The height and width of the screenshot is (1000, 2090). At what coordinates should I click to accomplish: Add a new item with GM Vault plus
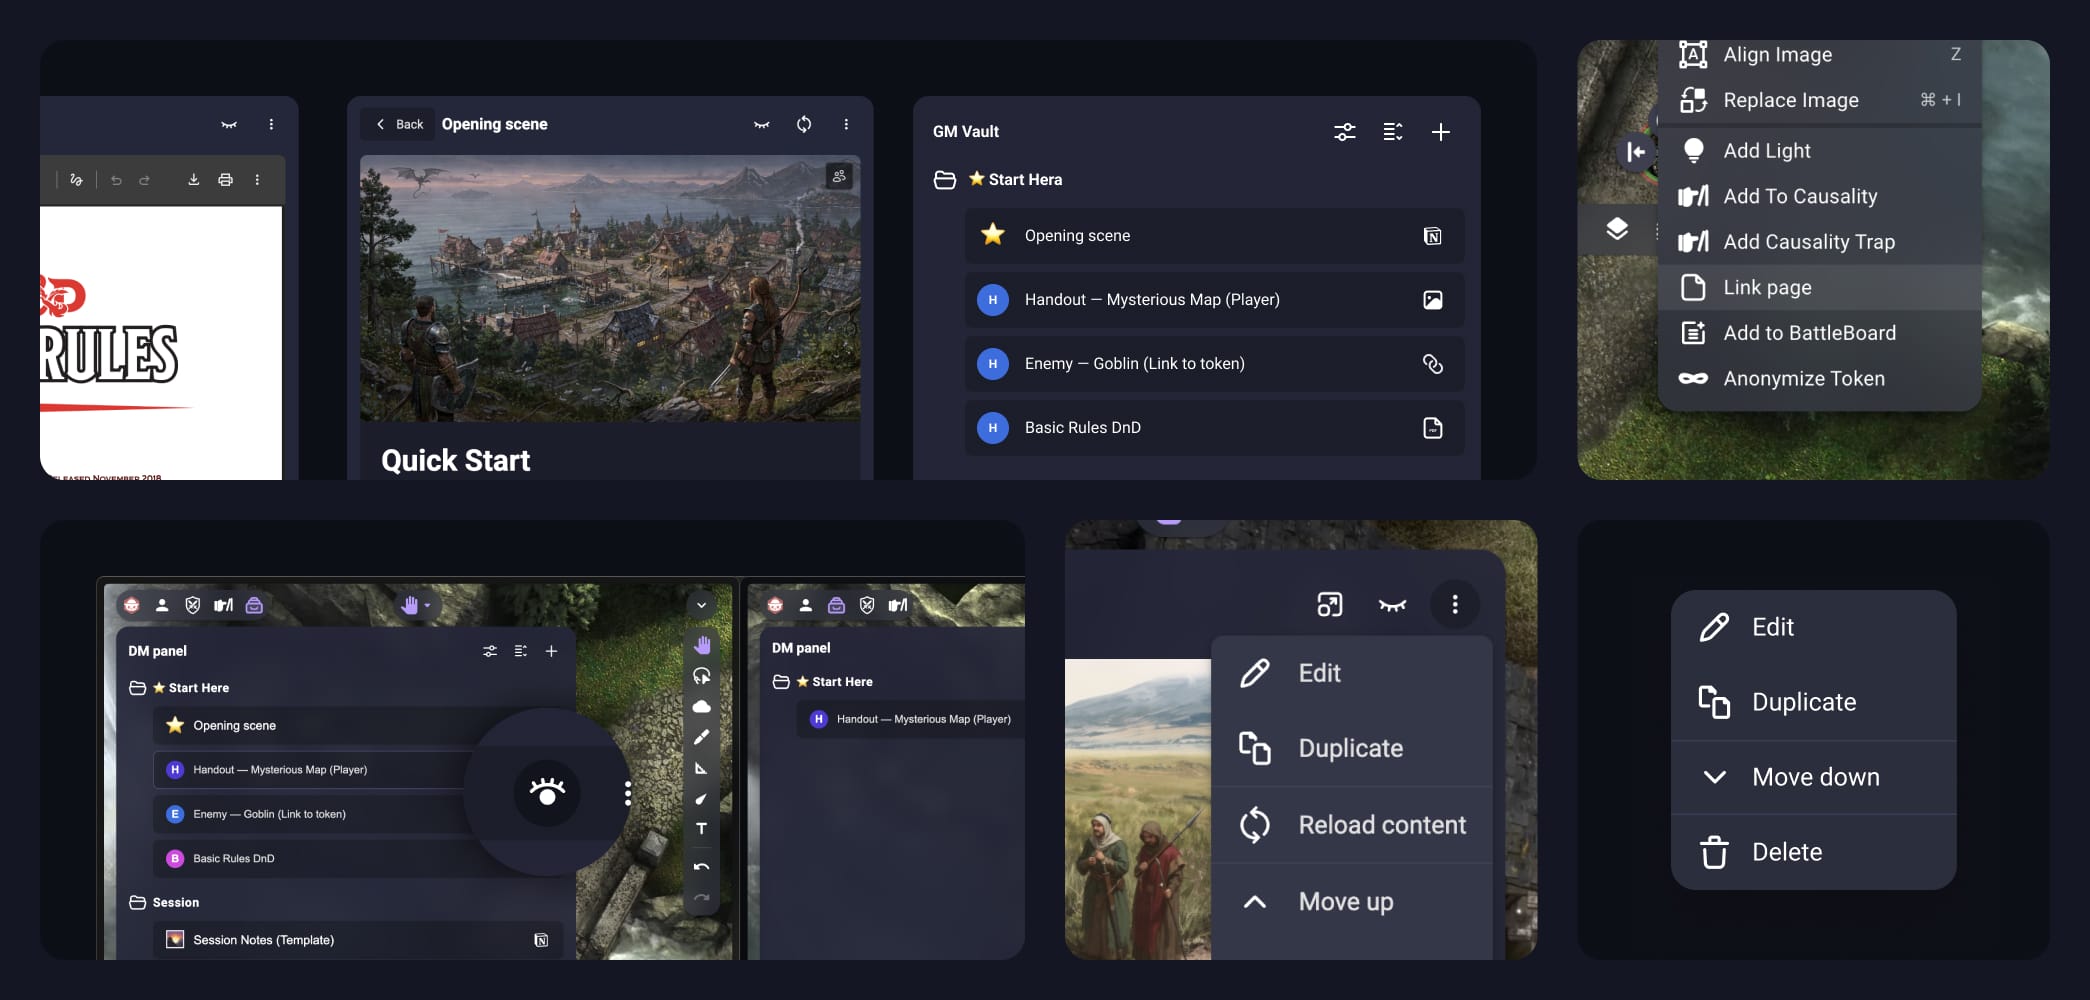[1440, 132]
